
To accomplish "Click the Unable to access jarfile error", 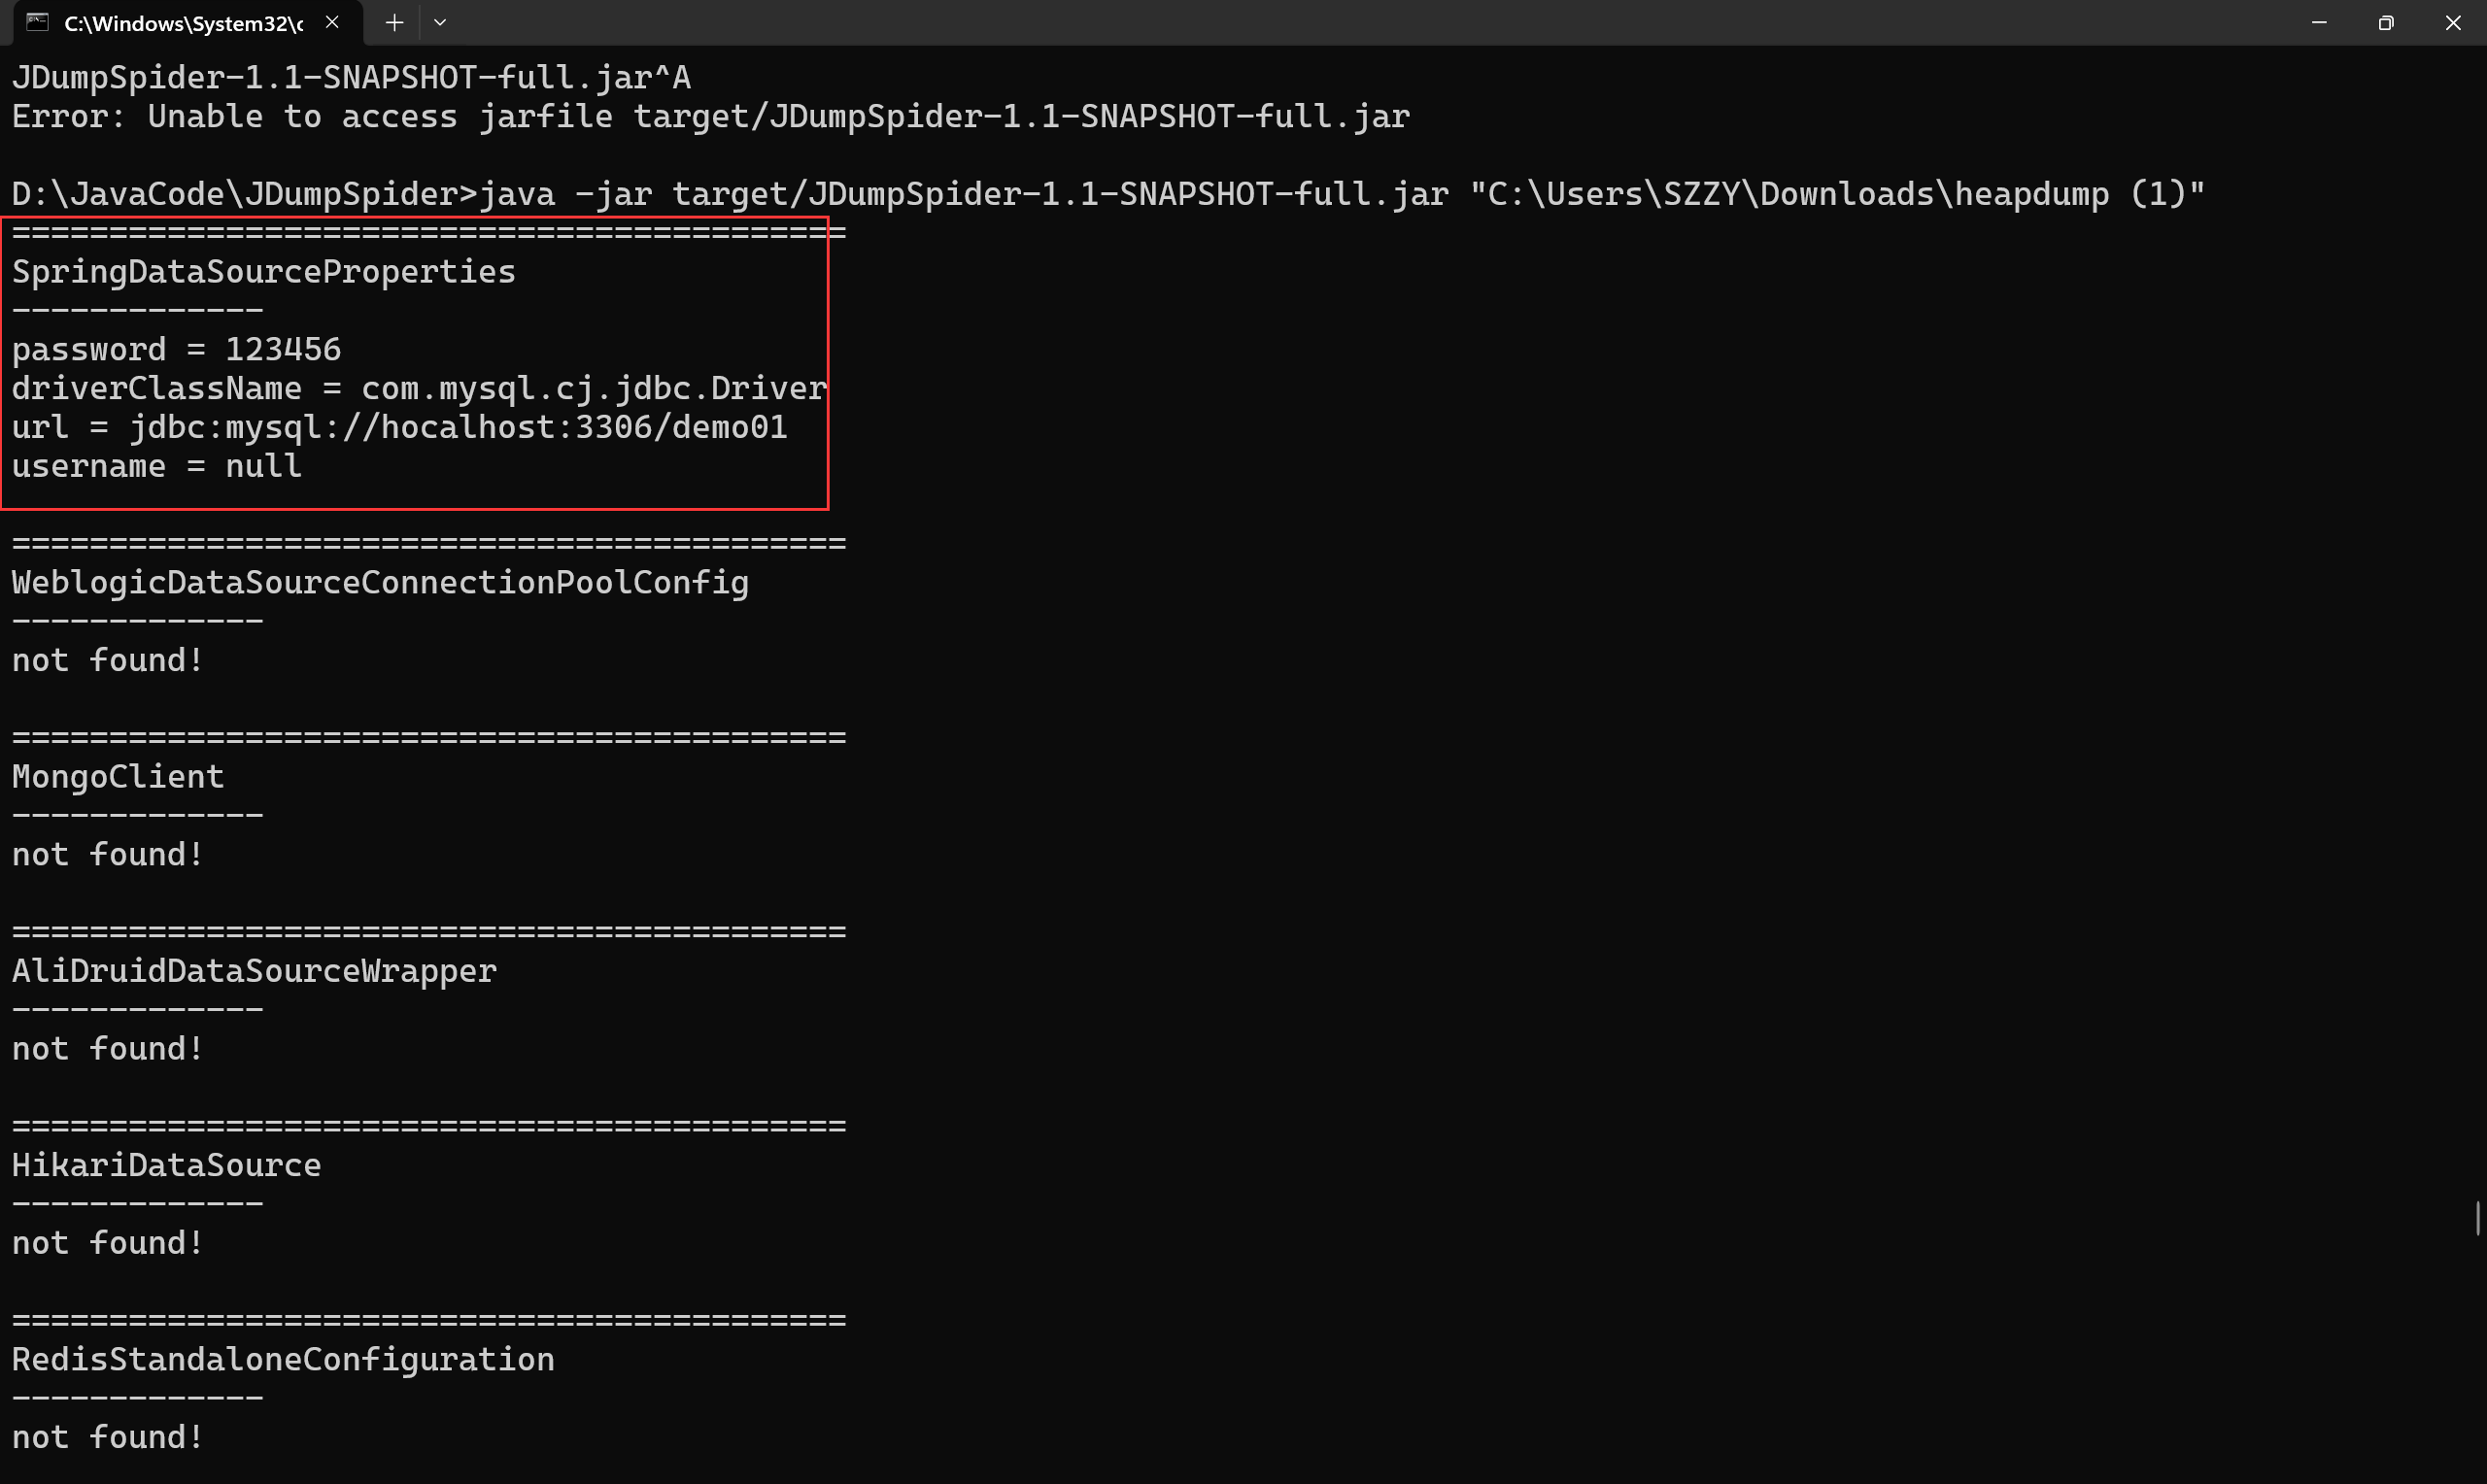I will [710, 117].
